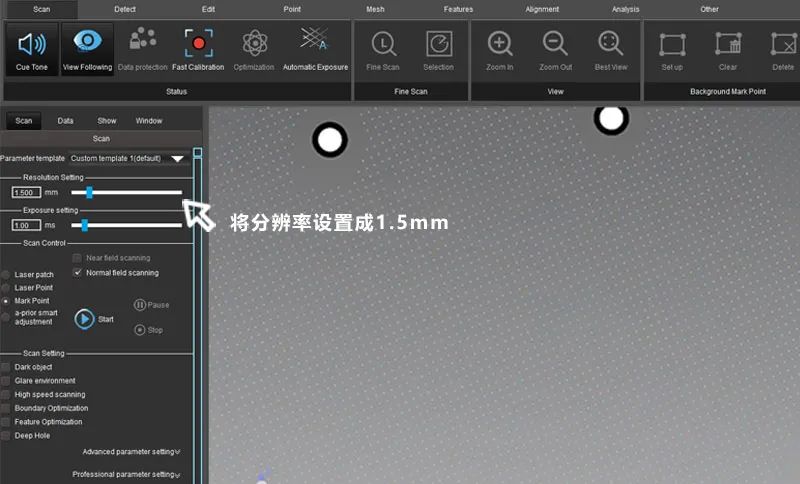Click the Zoom Out magnifier
This screenshot has width=800, height=484.
click(x=555, y=45)
